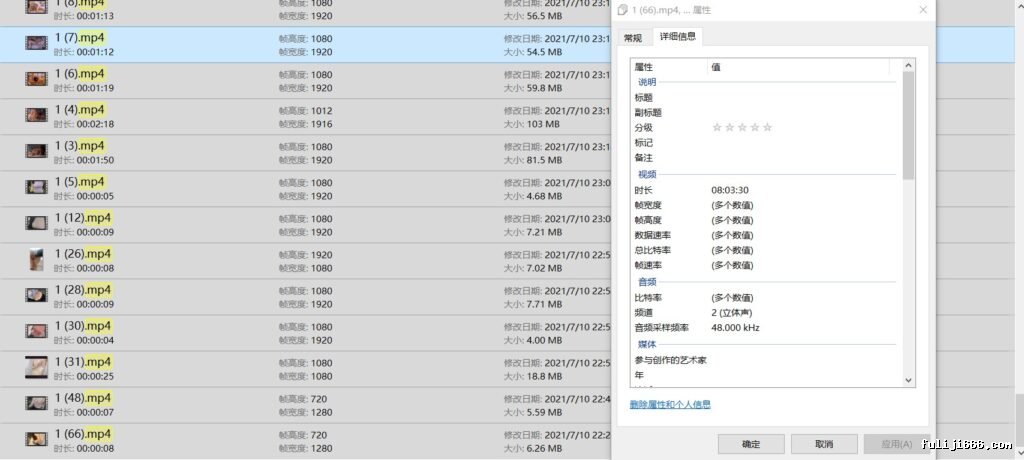The height and width of the screenshot is (460, 1024).
Task: Click the 标记 property value field
Action: (803, 142)
